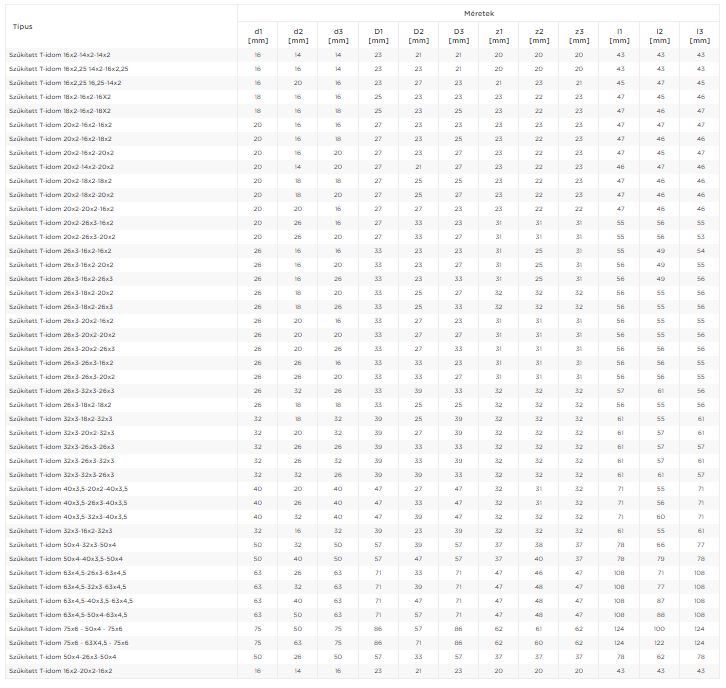
Task: Click row Szűkített T-idom 50x4-40x3,5-50x4
Action: click(363, 559)
